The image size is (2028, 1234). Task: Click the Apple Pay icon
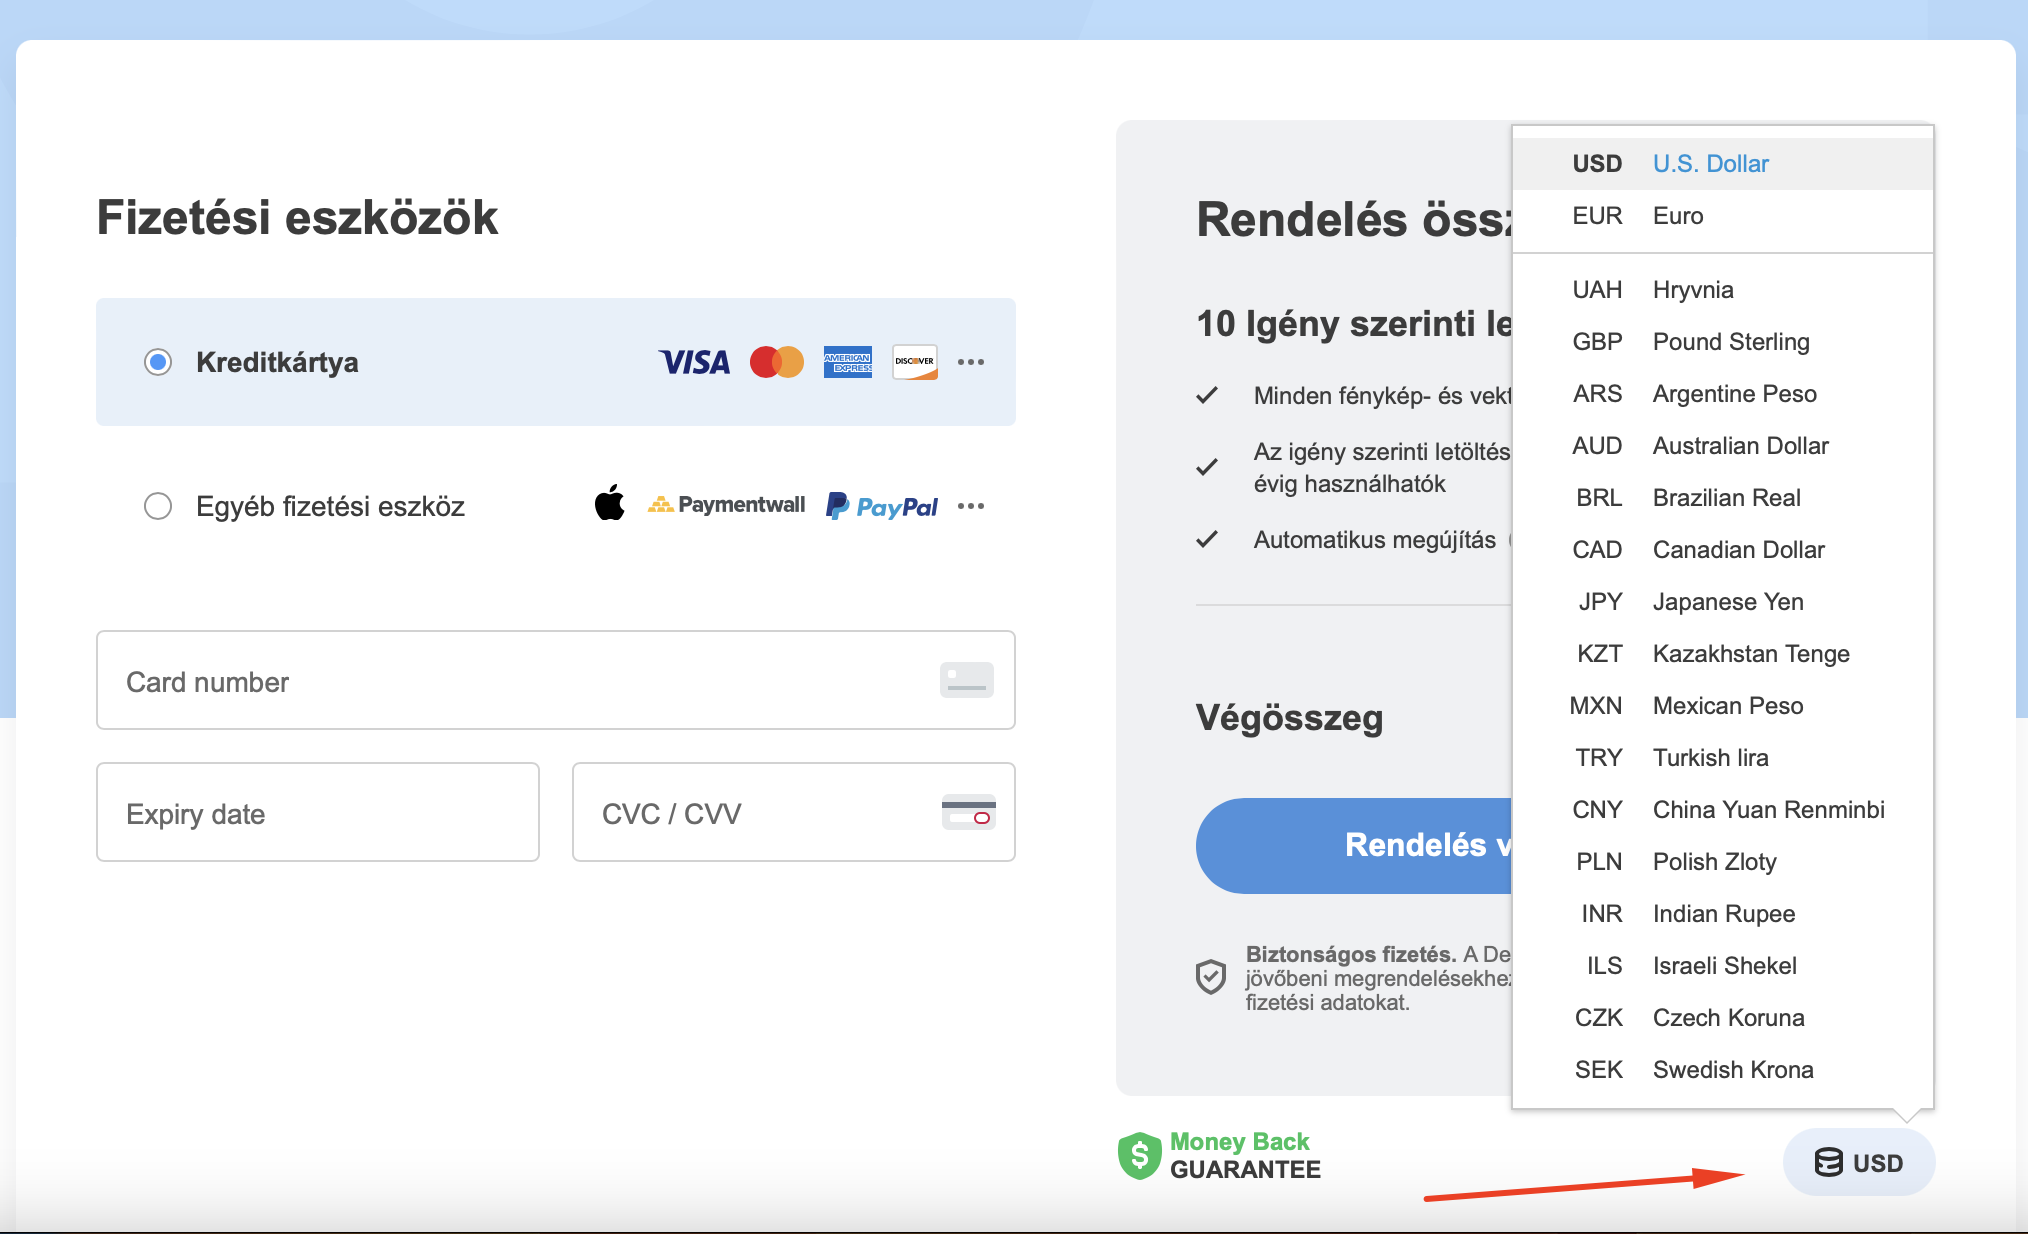(610, 505)
